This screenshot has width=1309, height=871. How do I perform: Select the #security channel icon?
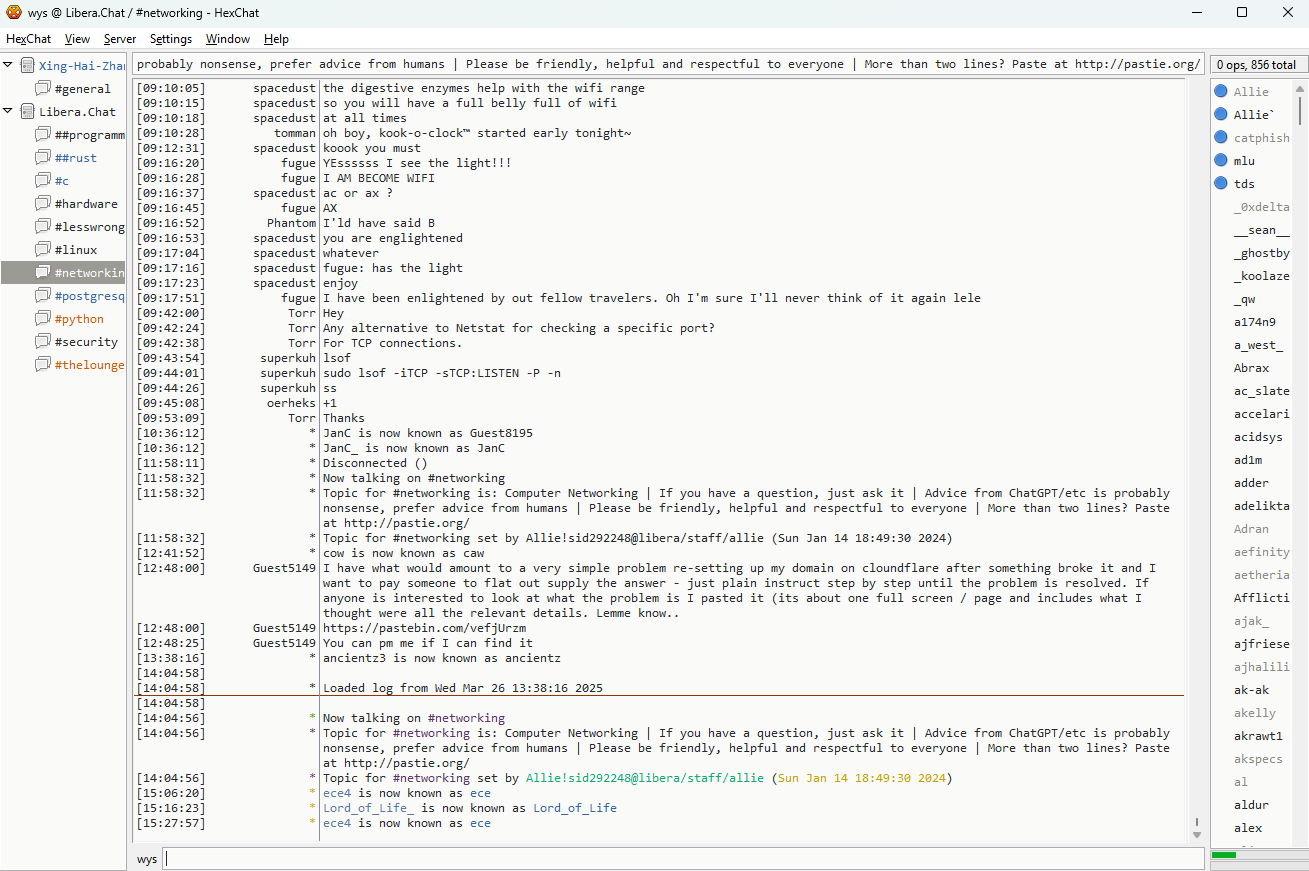tap(42, 342)
